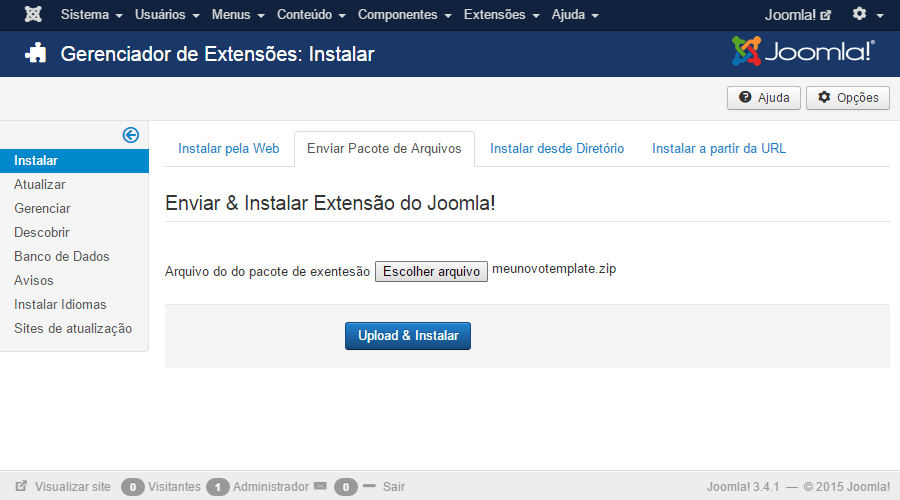Open the Sistema menu
Viewport: 900px width, 500px height.
pos(92,14)
